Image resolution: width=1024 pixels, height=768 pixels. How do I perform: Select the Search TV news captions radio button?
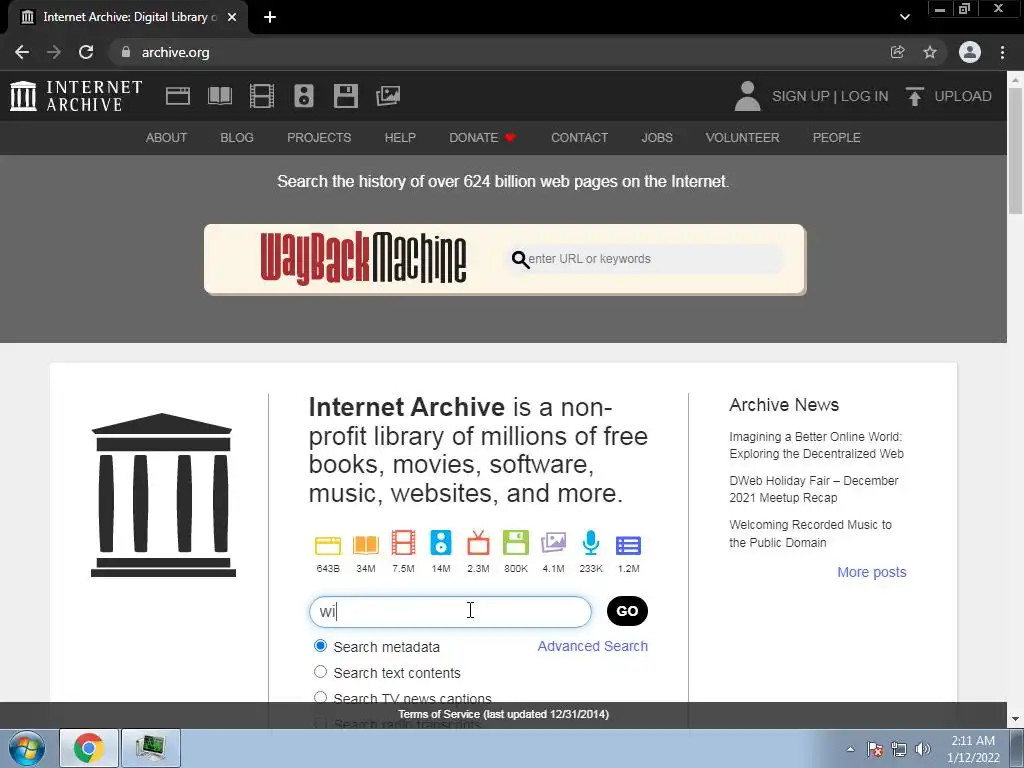[320, 697]
